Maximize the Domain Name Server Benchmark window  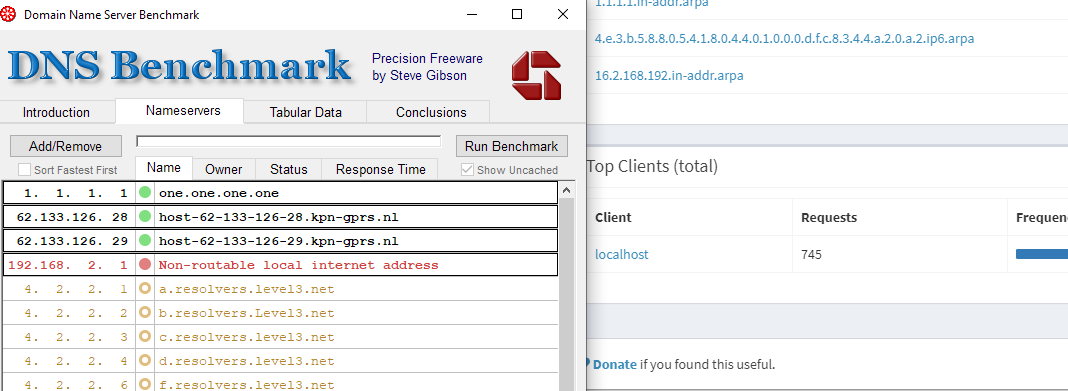[517, 14]
